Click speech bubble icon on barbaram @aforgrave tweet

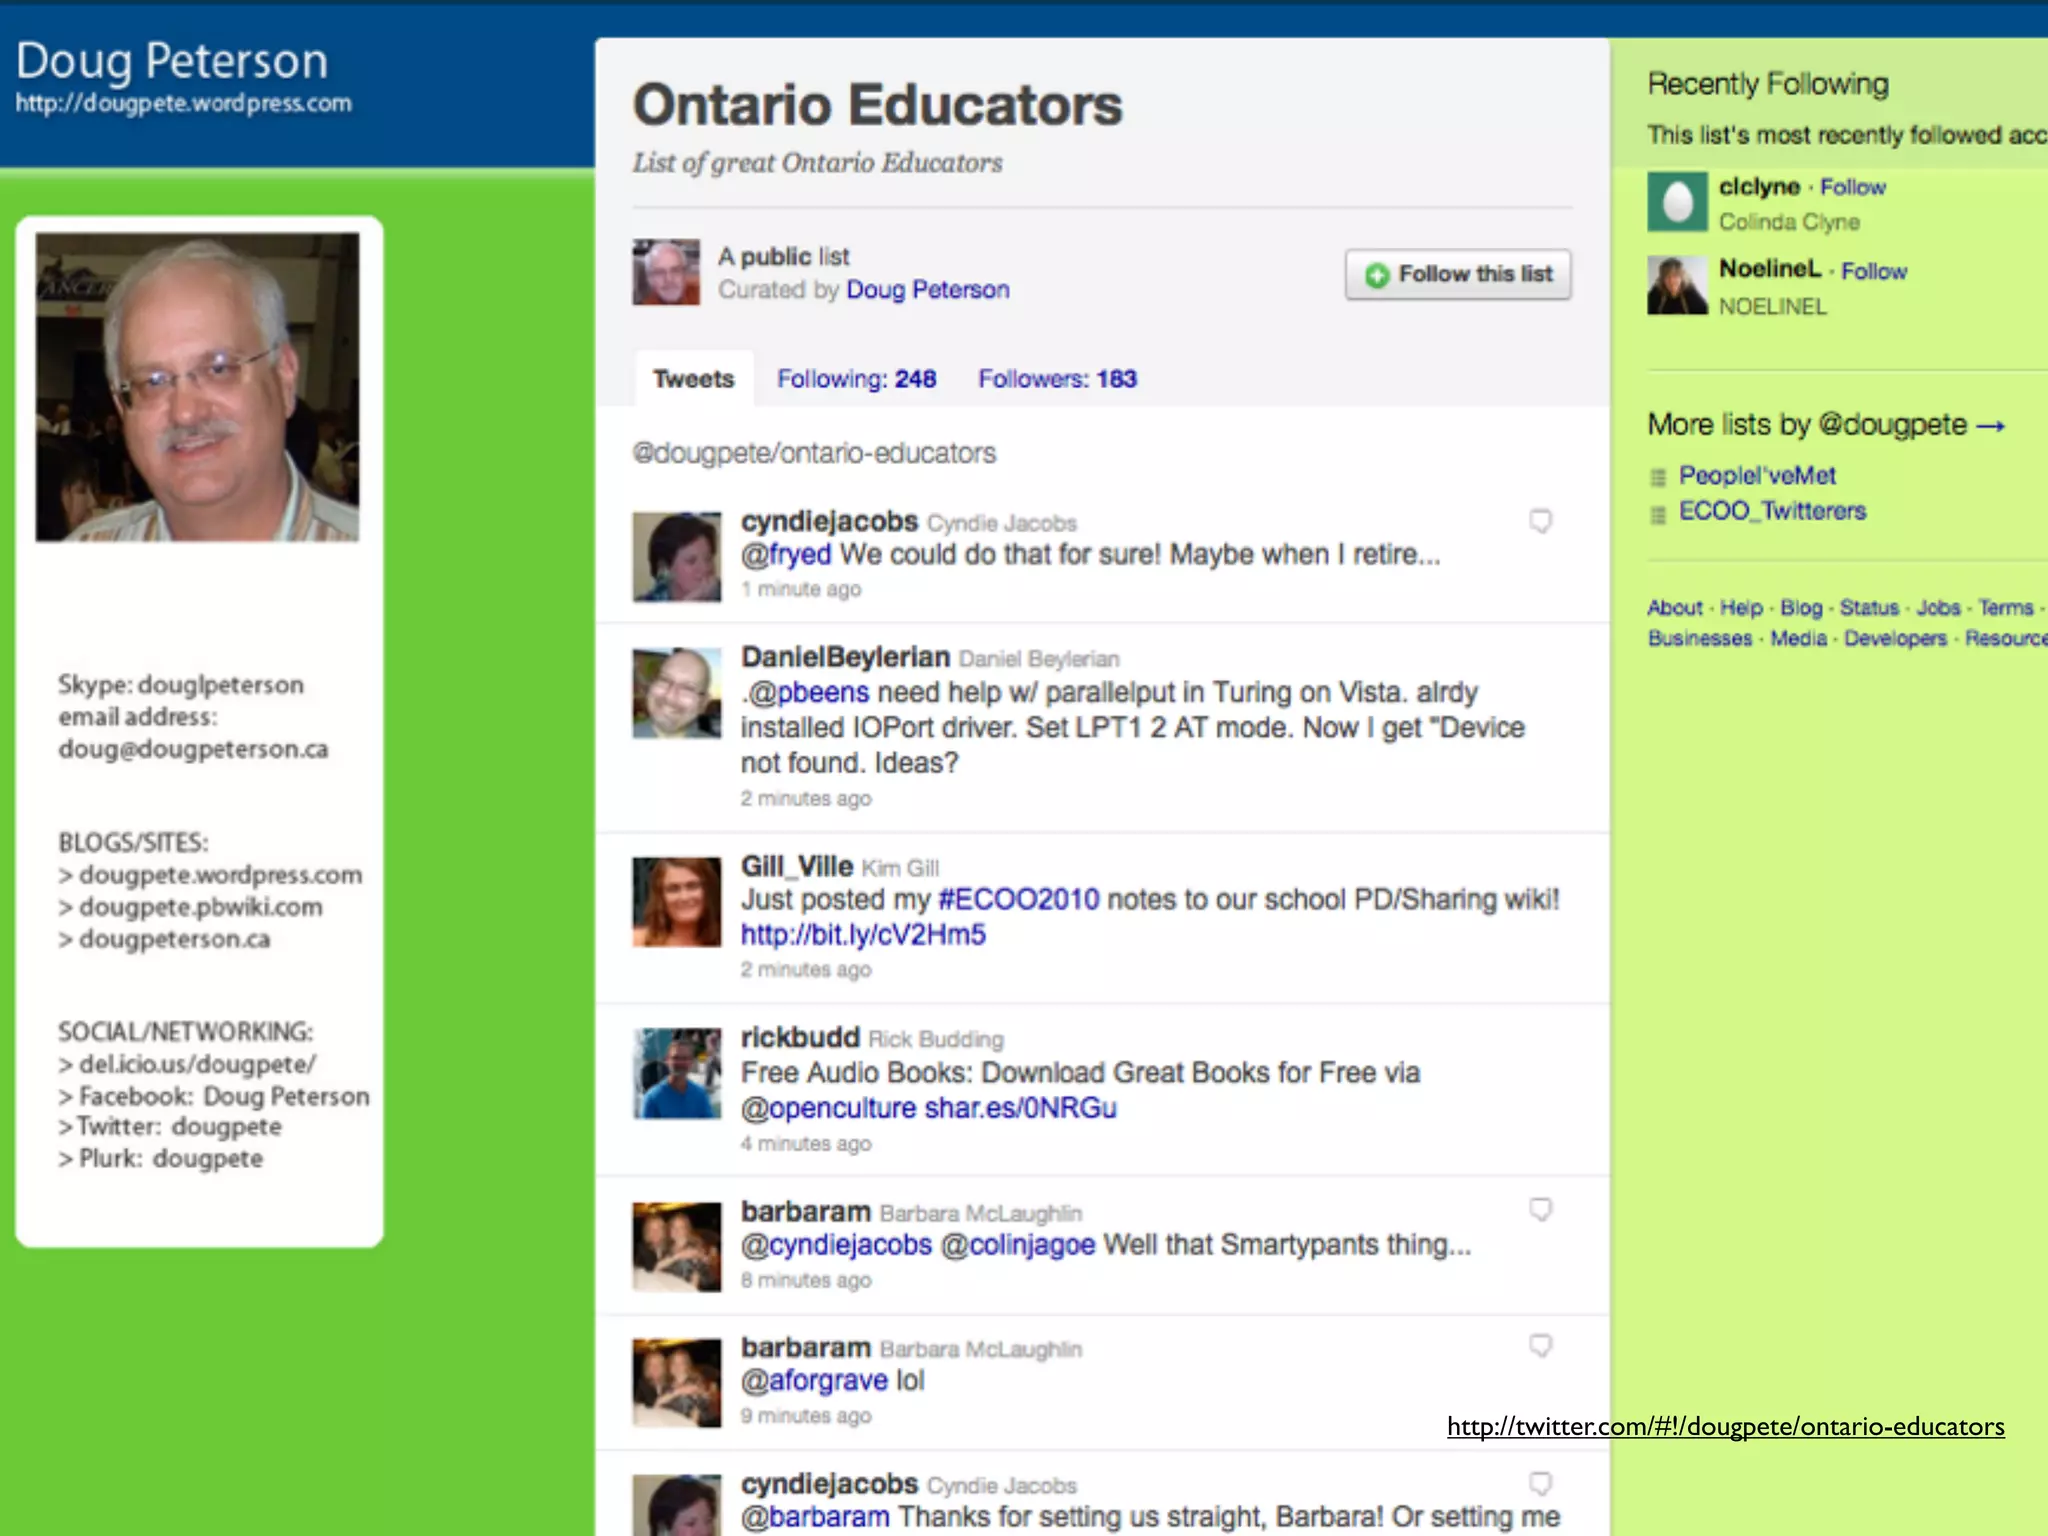coord(1541,1346)
